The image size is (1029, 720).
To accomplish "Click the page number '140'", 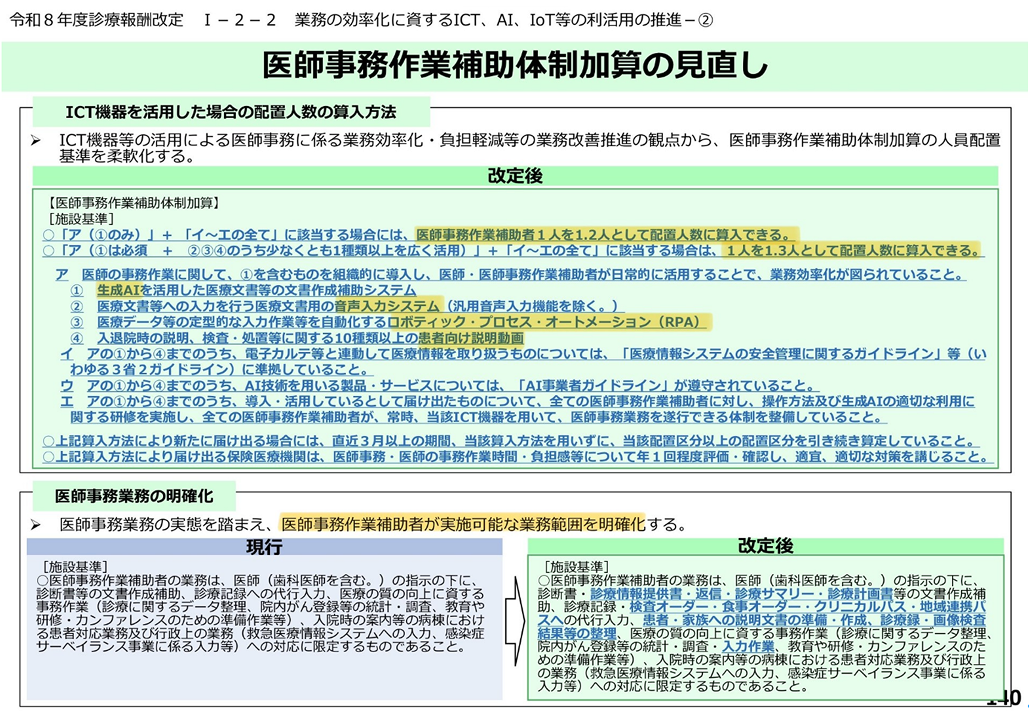I will click(x=1004, y=698).
